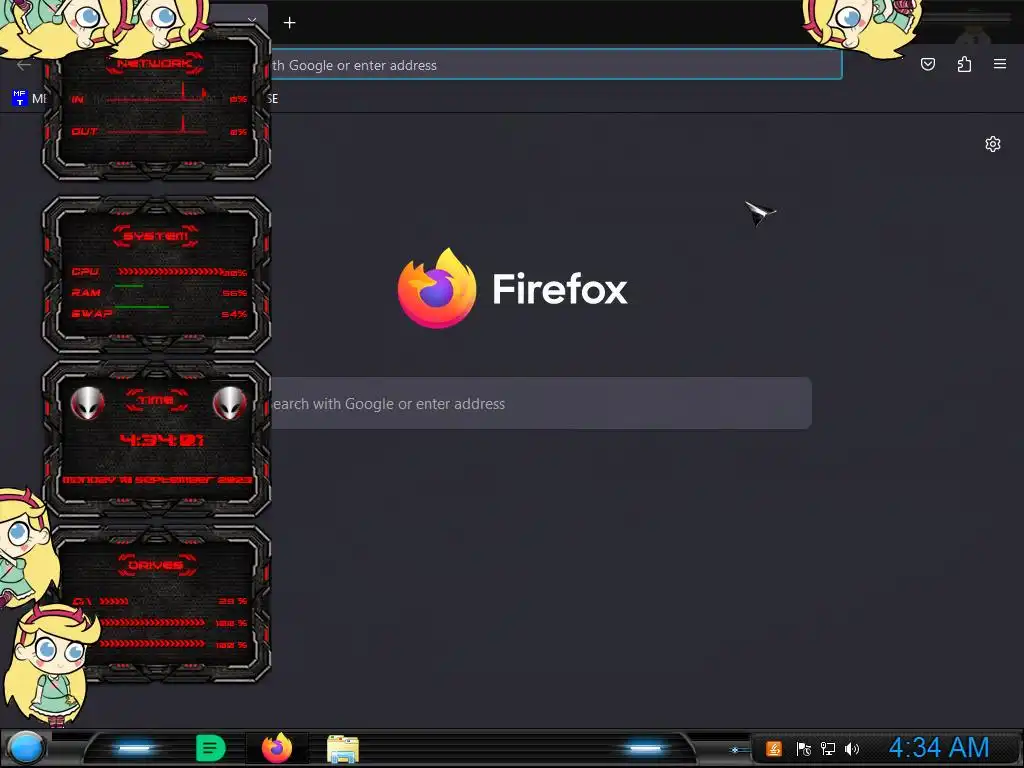
Task: Open a new tab with the plus button
Action: pos(289,23)
